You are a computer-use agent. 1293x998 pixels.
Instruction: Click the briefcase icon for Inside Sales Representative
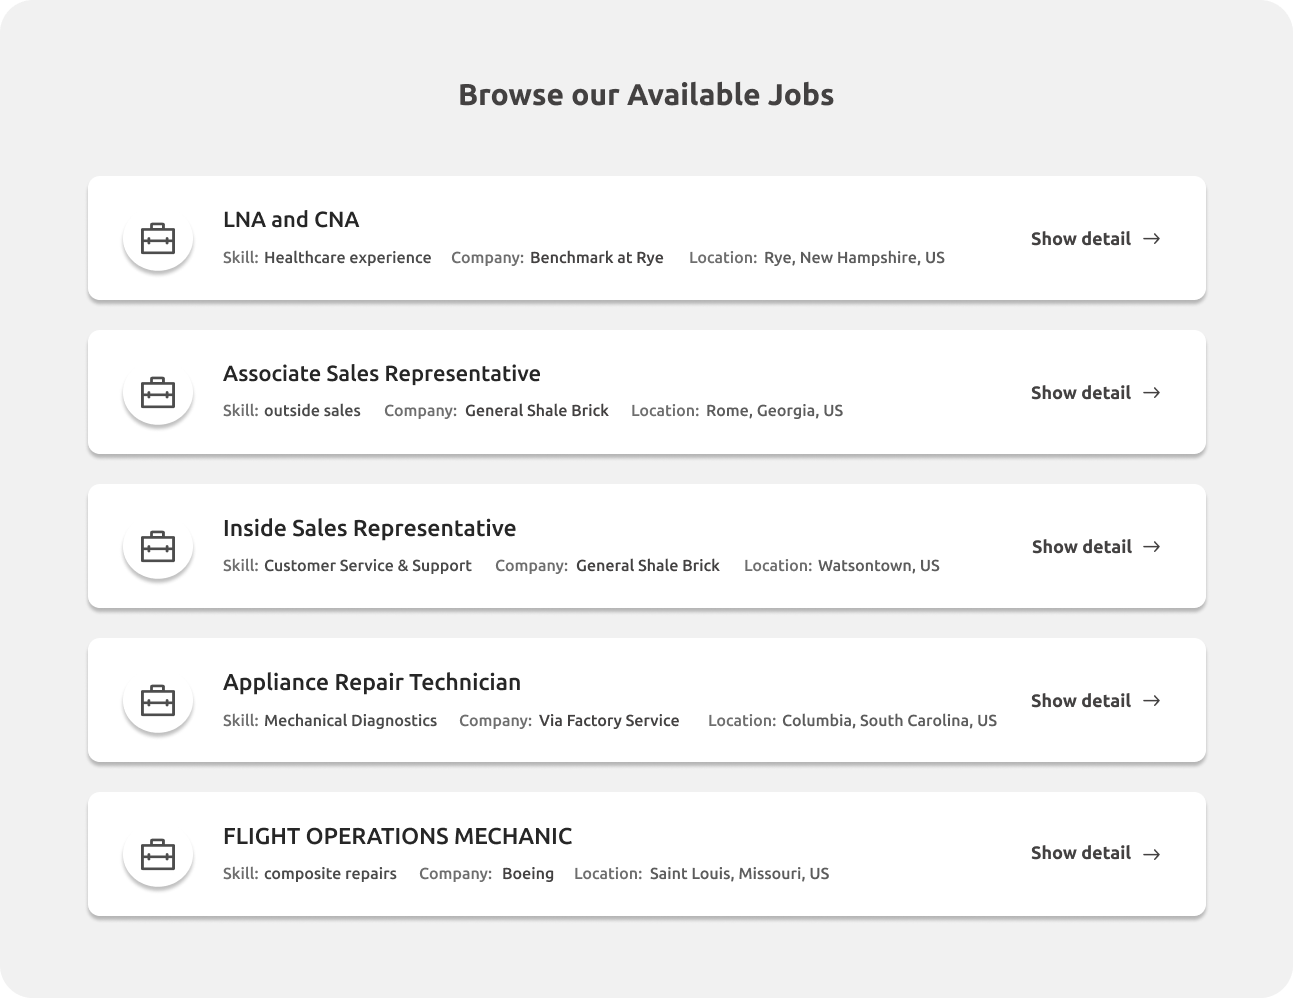pos(157,546)
